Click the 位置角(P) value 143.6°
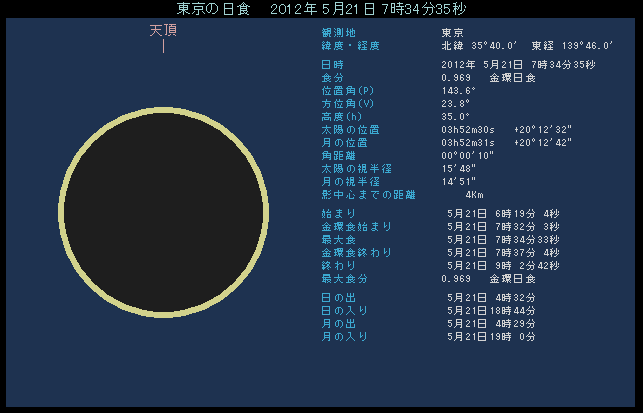643x413 pixels. pyautogui.click(x=459, y=91)
